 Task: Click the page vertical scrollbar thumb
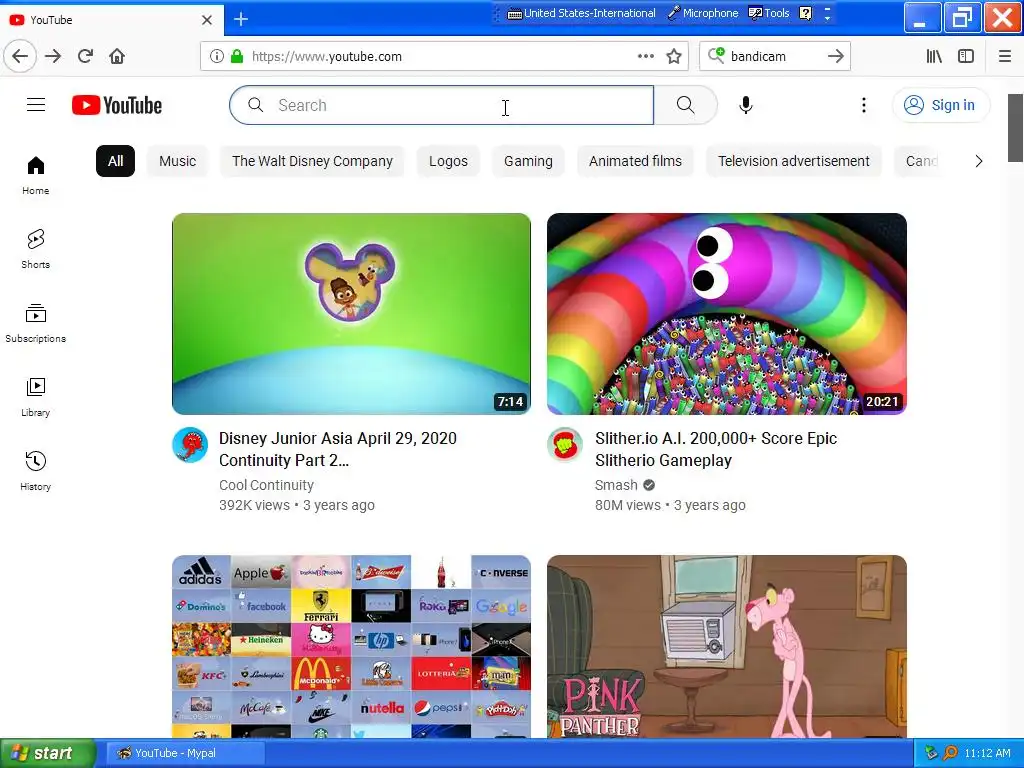(1015, 127)
